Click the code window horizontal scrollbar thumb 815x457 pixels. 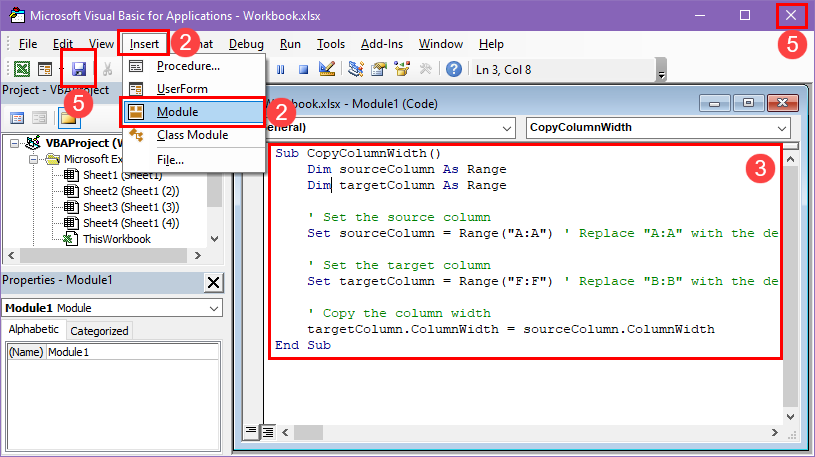point(308,432)
